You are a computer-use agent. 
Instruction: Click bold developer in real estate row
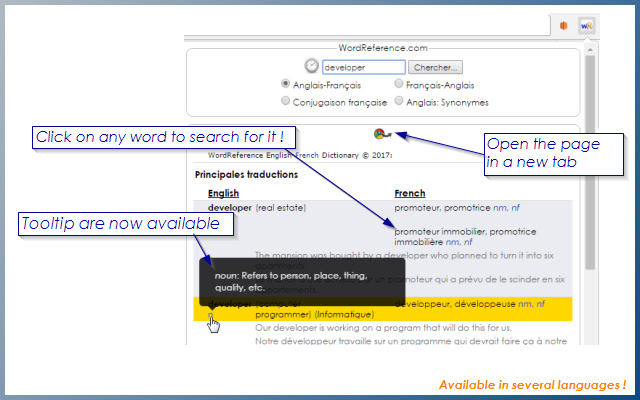point(230,208)
